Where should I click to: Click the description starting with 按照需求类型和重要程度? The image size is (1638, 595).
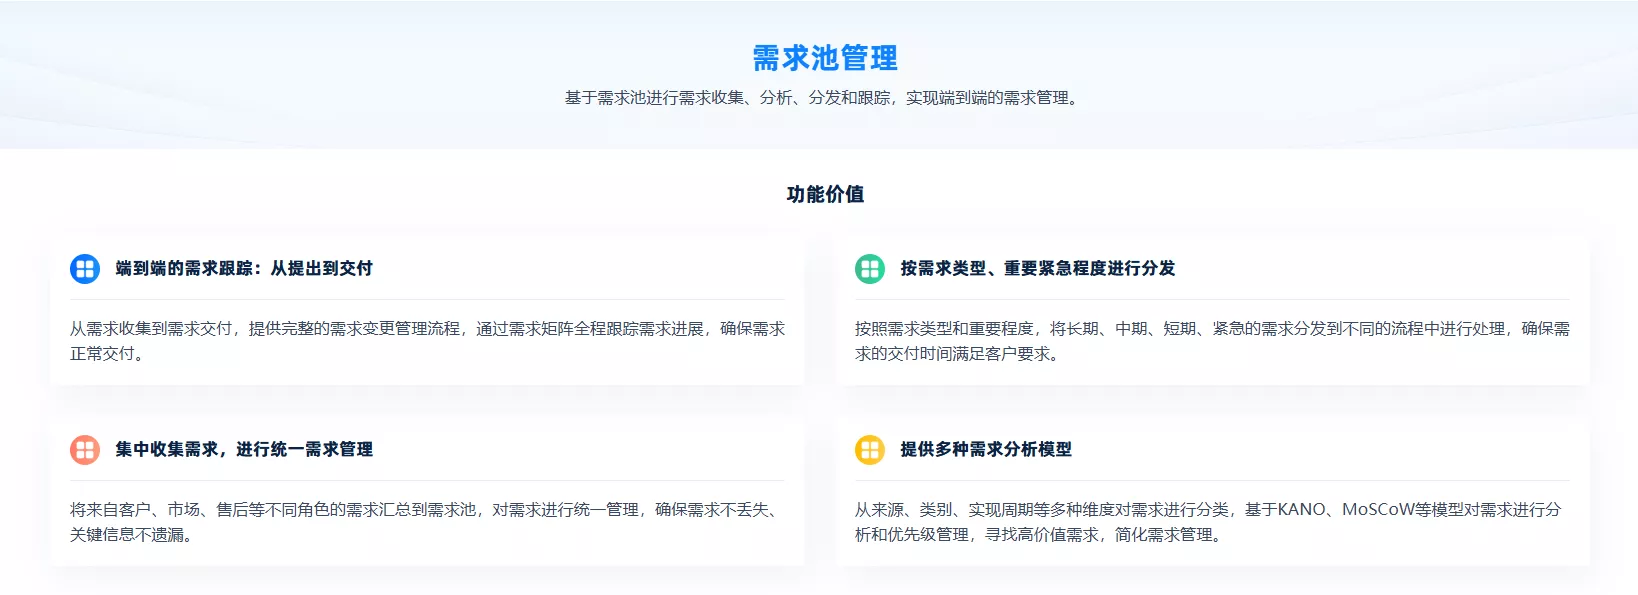(1212, 341)
